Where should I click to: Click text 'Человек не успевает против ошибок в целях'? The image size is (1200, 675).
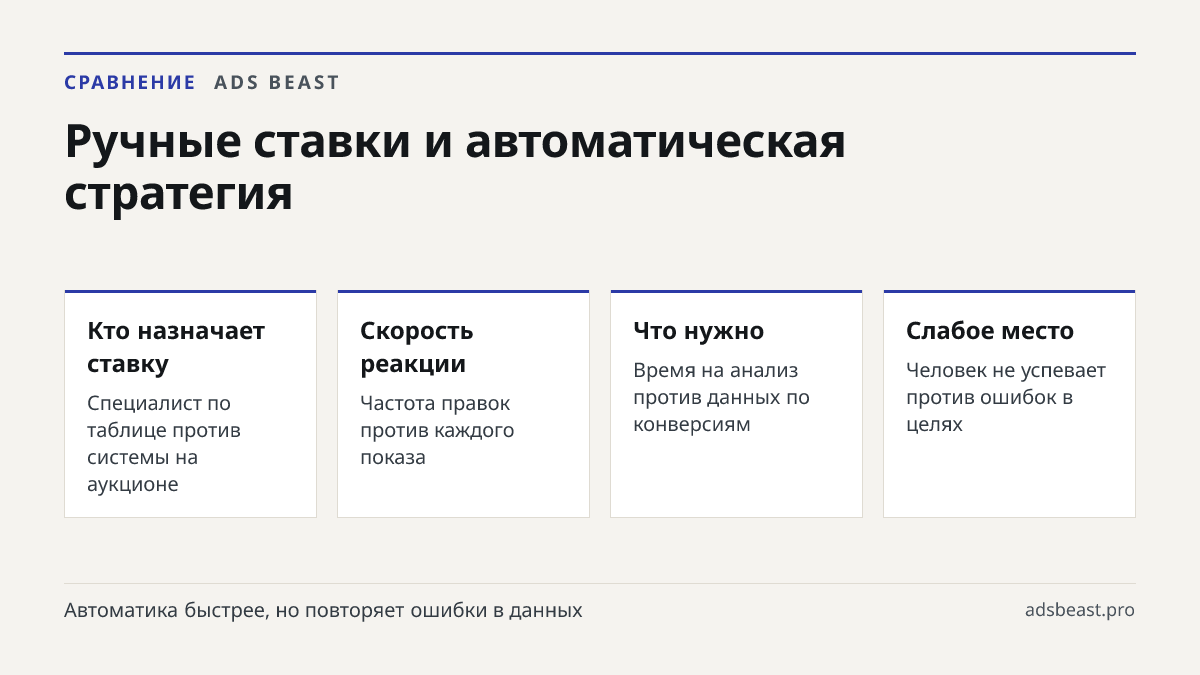(1006, 397)
